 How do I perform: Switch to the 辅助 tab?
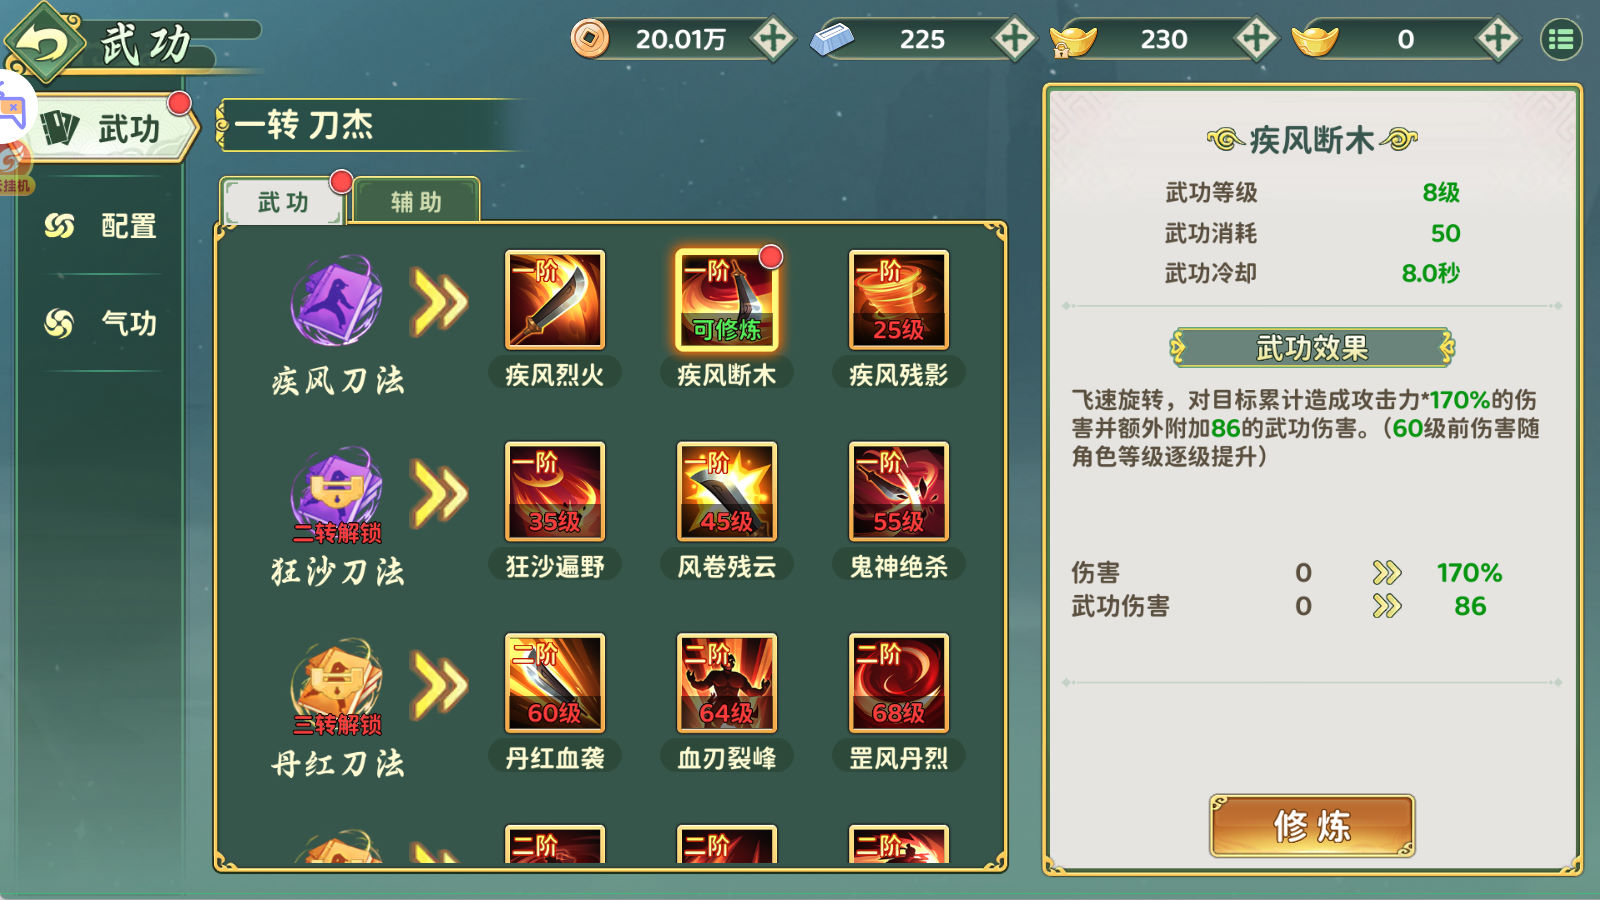pyautogui.click(x=416, y=201)
